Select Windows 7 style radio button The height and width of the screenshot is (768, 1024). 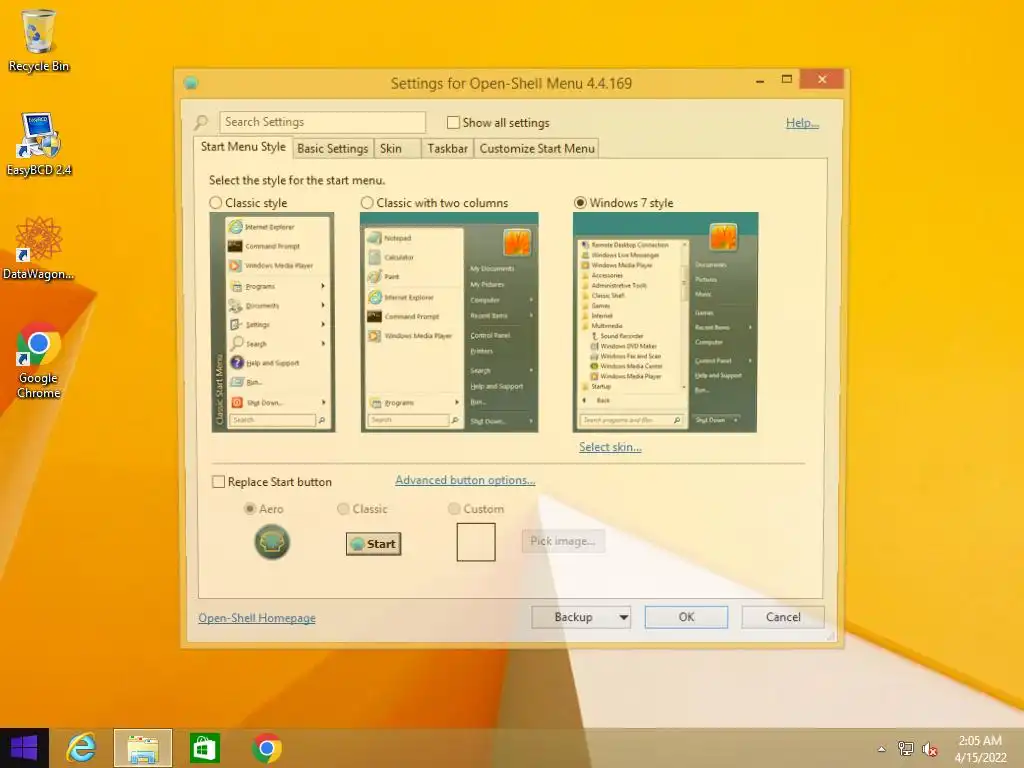[x=580, y=203]
